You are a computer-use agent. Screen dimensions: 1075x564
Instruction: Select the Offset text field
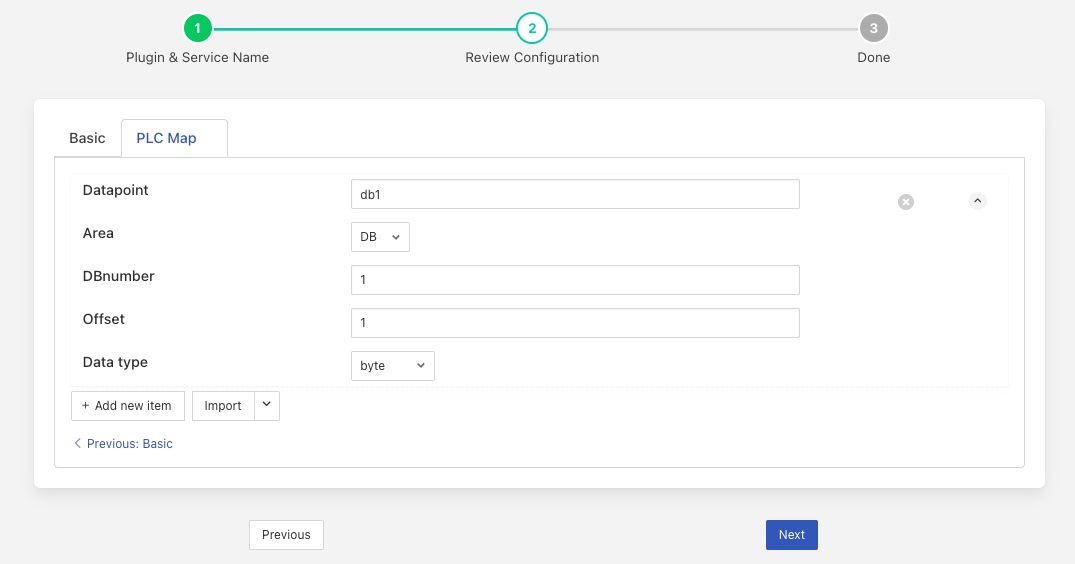click(x=575, y=323)
